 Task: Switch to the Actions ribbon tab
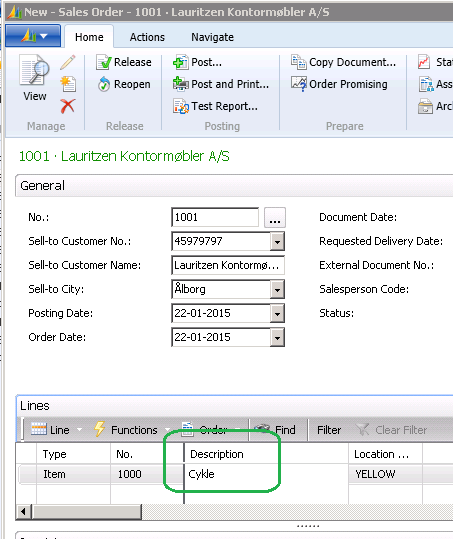147,37
